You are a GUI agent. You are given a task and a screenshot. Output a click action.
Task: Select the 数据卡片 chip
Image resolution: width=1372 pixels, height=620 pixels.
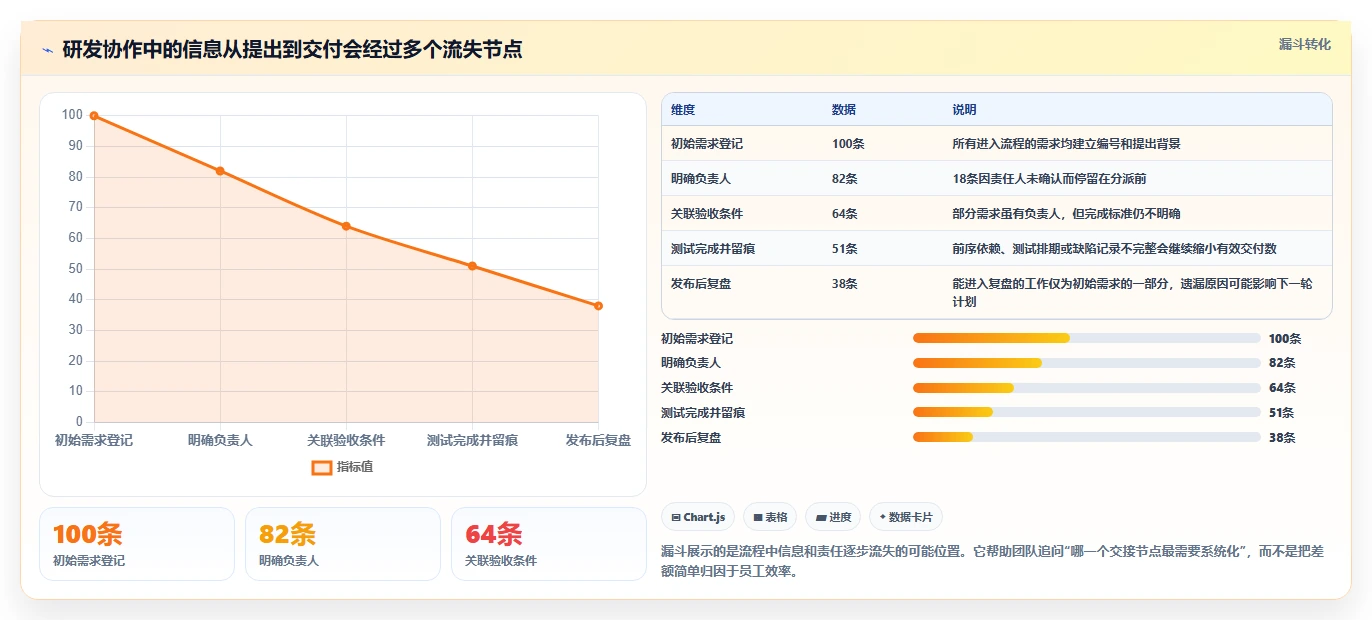906,517
